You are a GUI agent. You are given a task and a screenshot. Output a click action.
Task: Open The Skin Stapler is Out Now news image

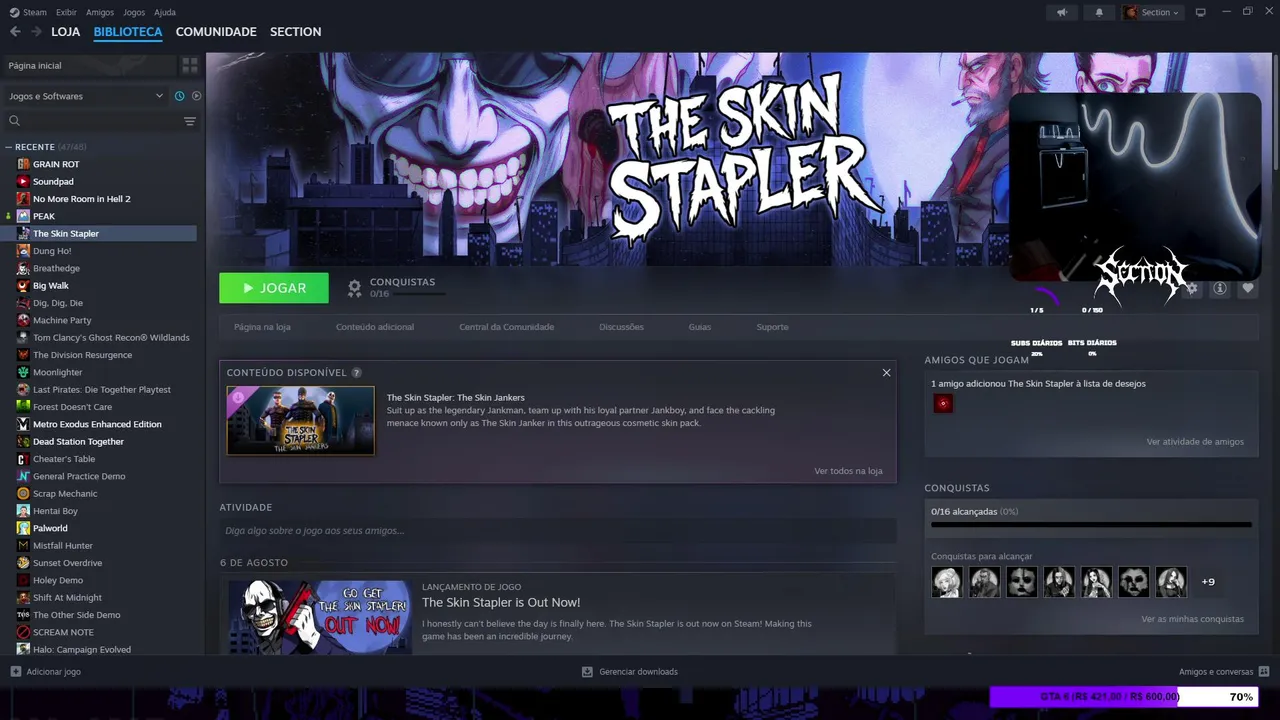pyautogui.click(x=320, y=617)
